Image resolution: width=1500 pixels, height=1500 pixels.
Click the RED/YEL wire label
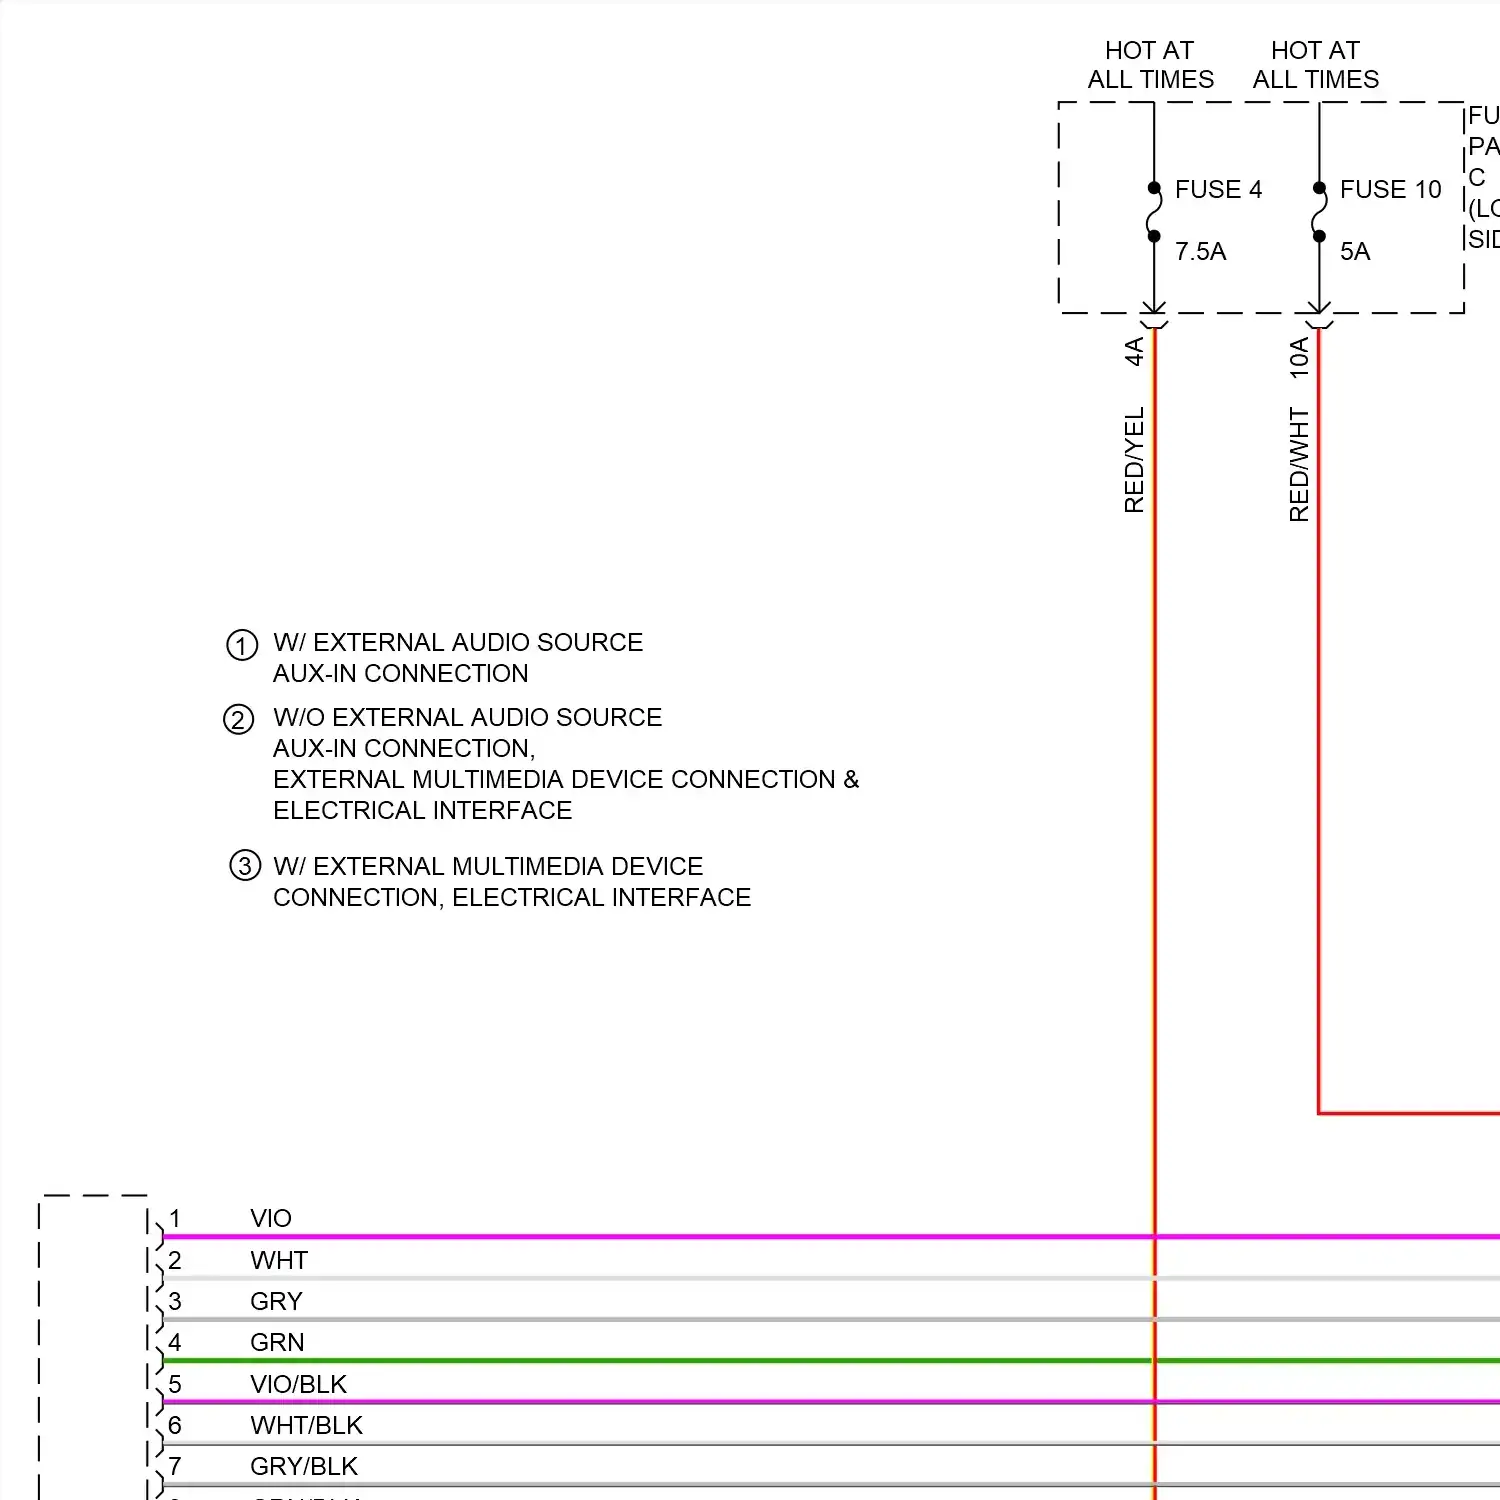(1134, 460)
